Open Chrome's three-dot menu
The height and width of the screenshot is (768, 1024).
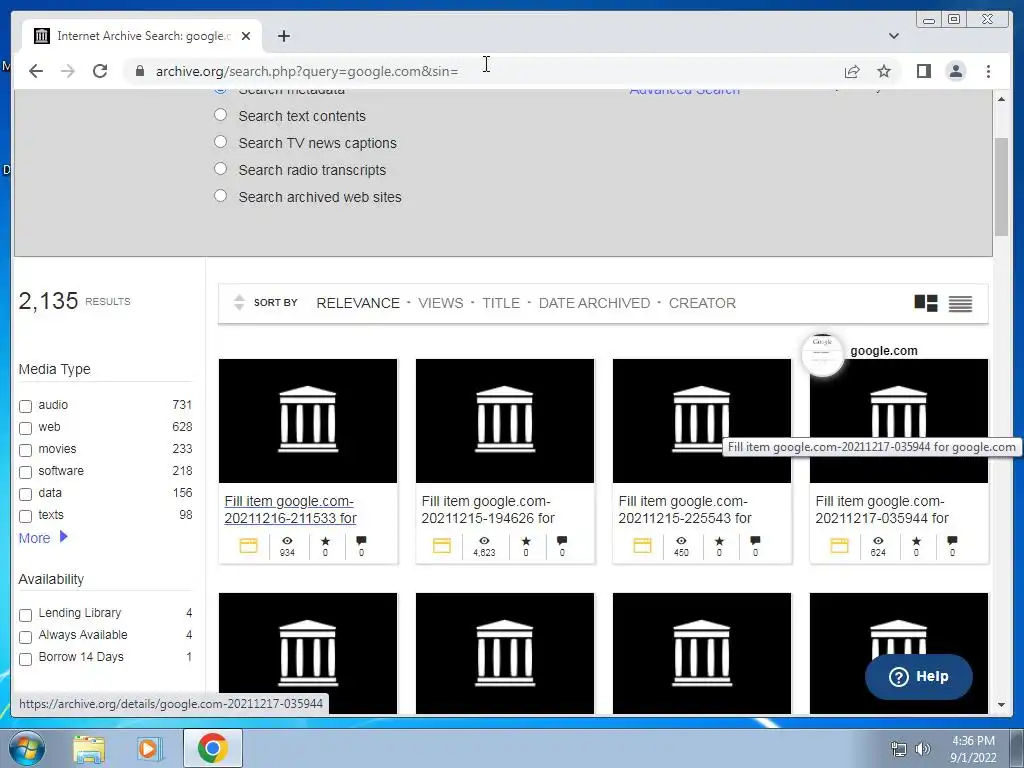(988, 71)
